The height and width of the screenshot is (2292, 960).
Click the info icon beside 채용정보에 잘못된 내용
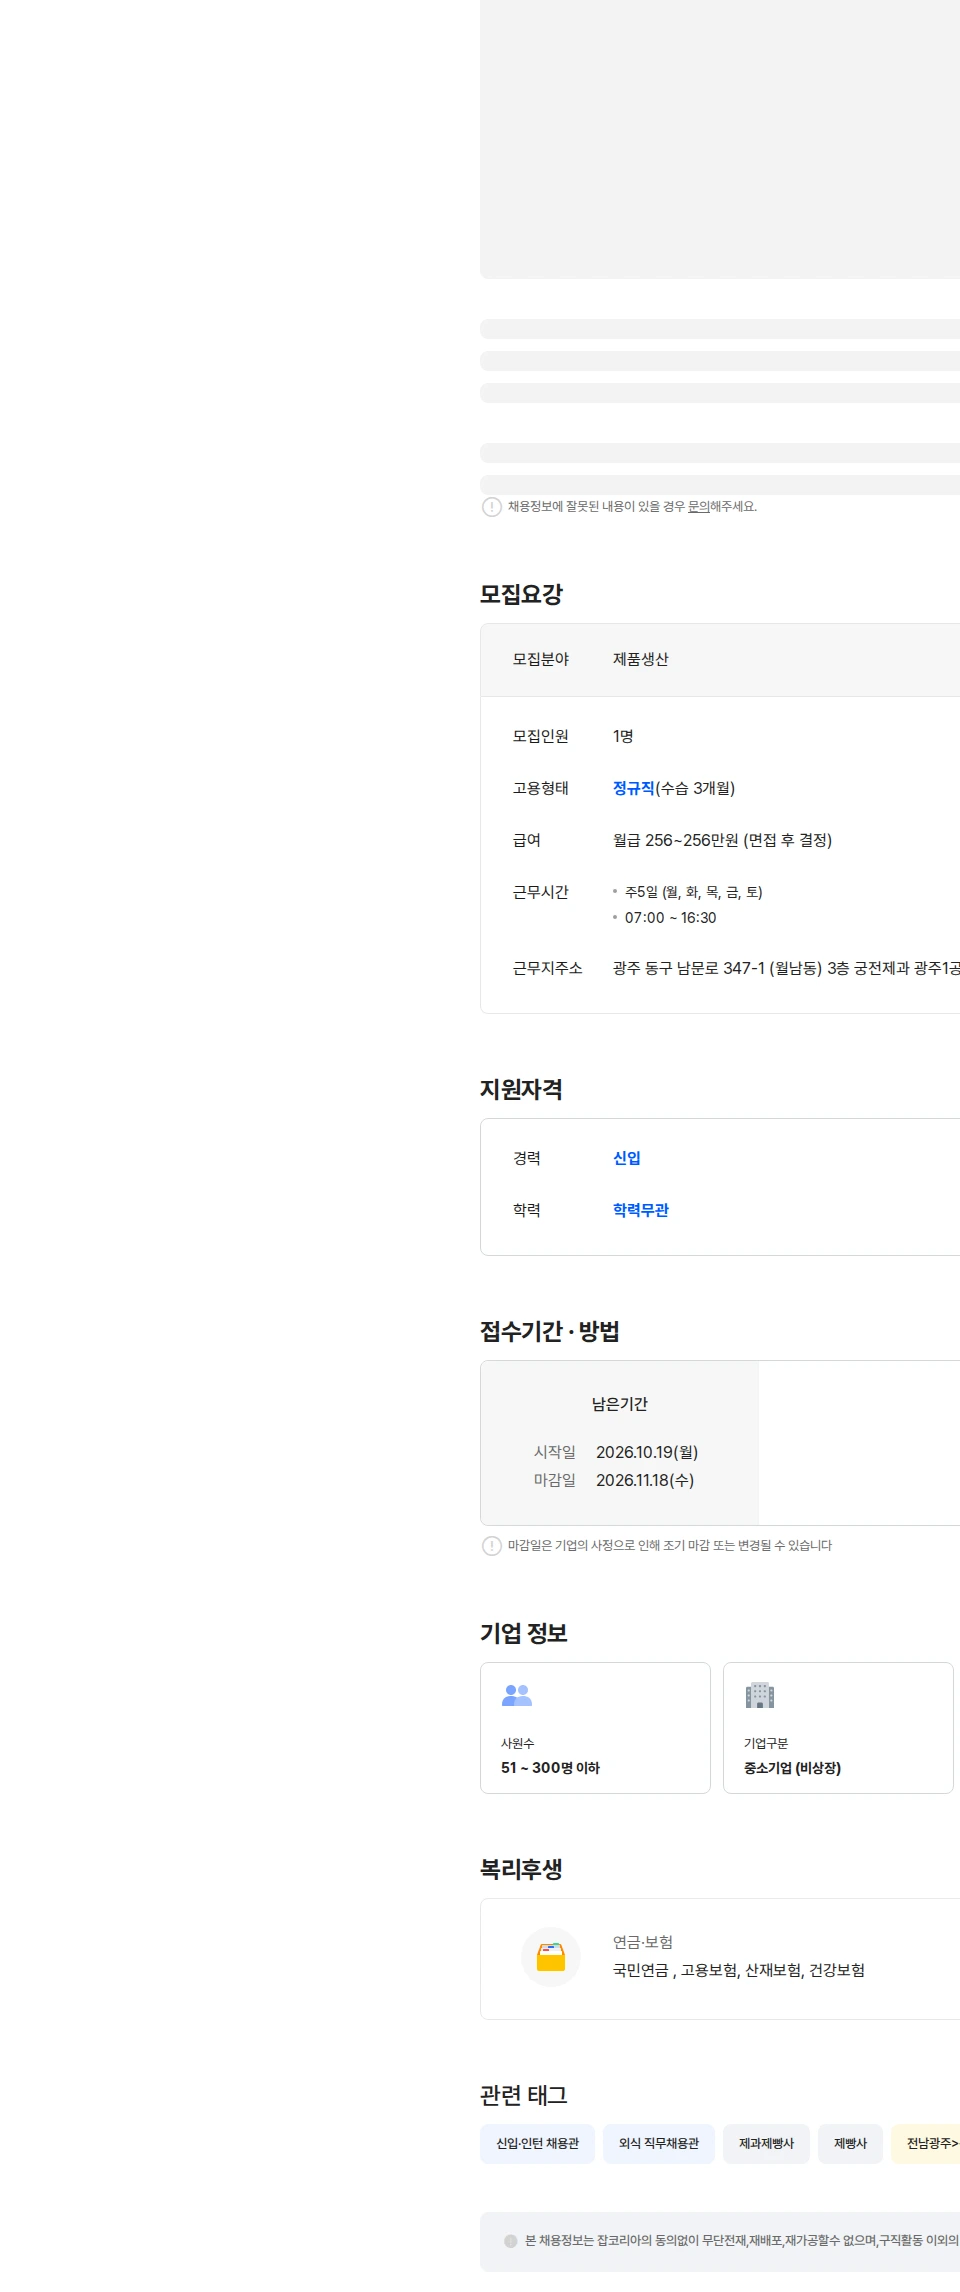(x=492, y=507)
